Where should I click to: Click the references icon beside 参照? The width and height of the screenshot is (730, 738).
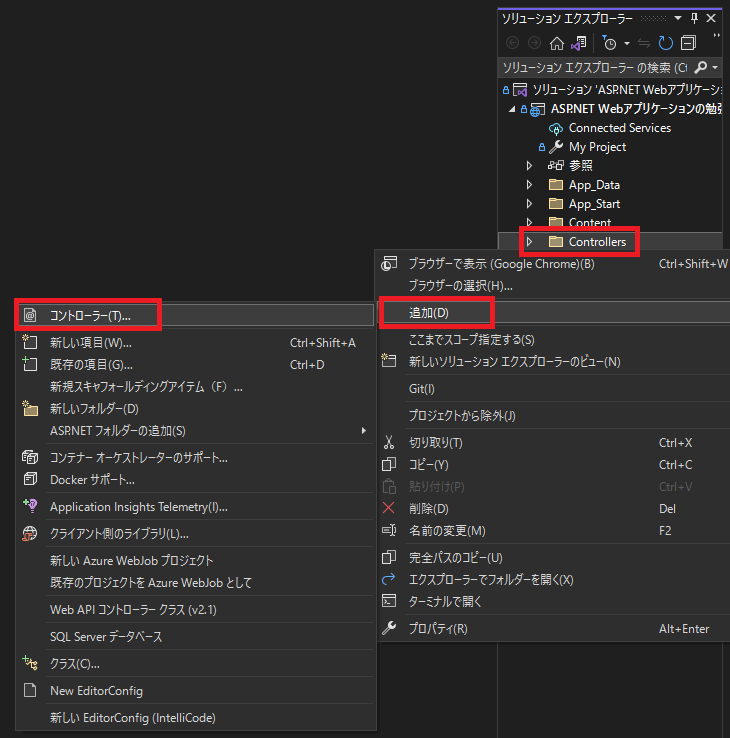click(x=556, y=166)
